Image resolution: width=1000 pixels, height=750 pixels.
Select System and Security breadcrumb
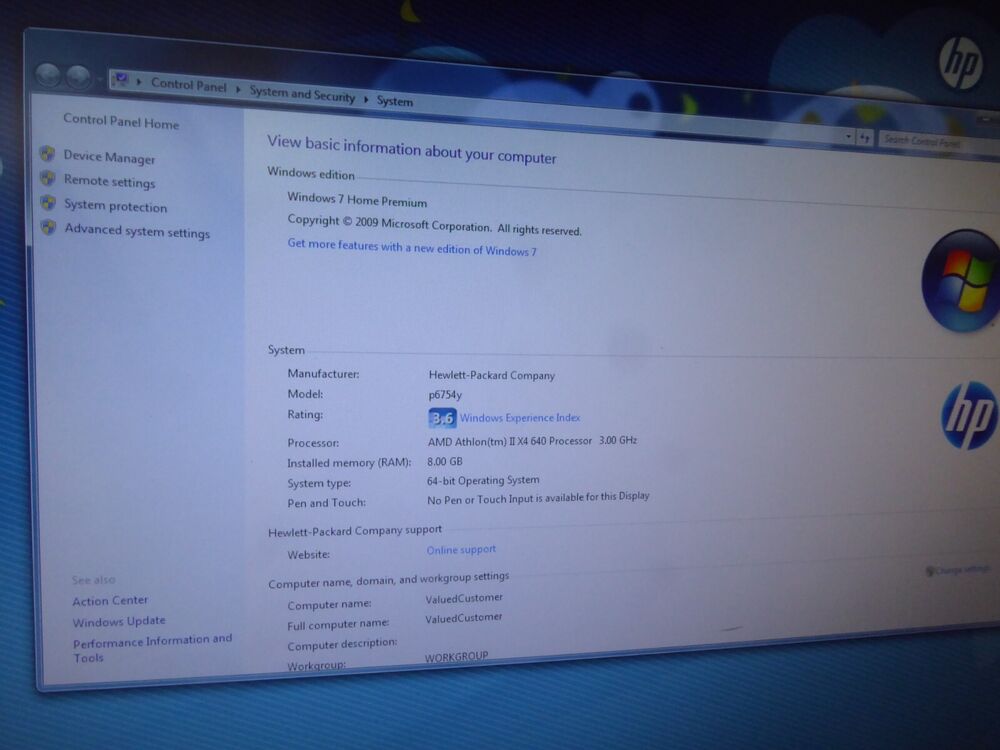302,94
